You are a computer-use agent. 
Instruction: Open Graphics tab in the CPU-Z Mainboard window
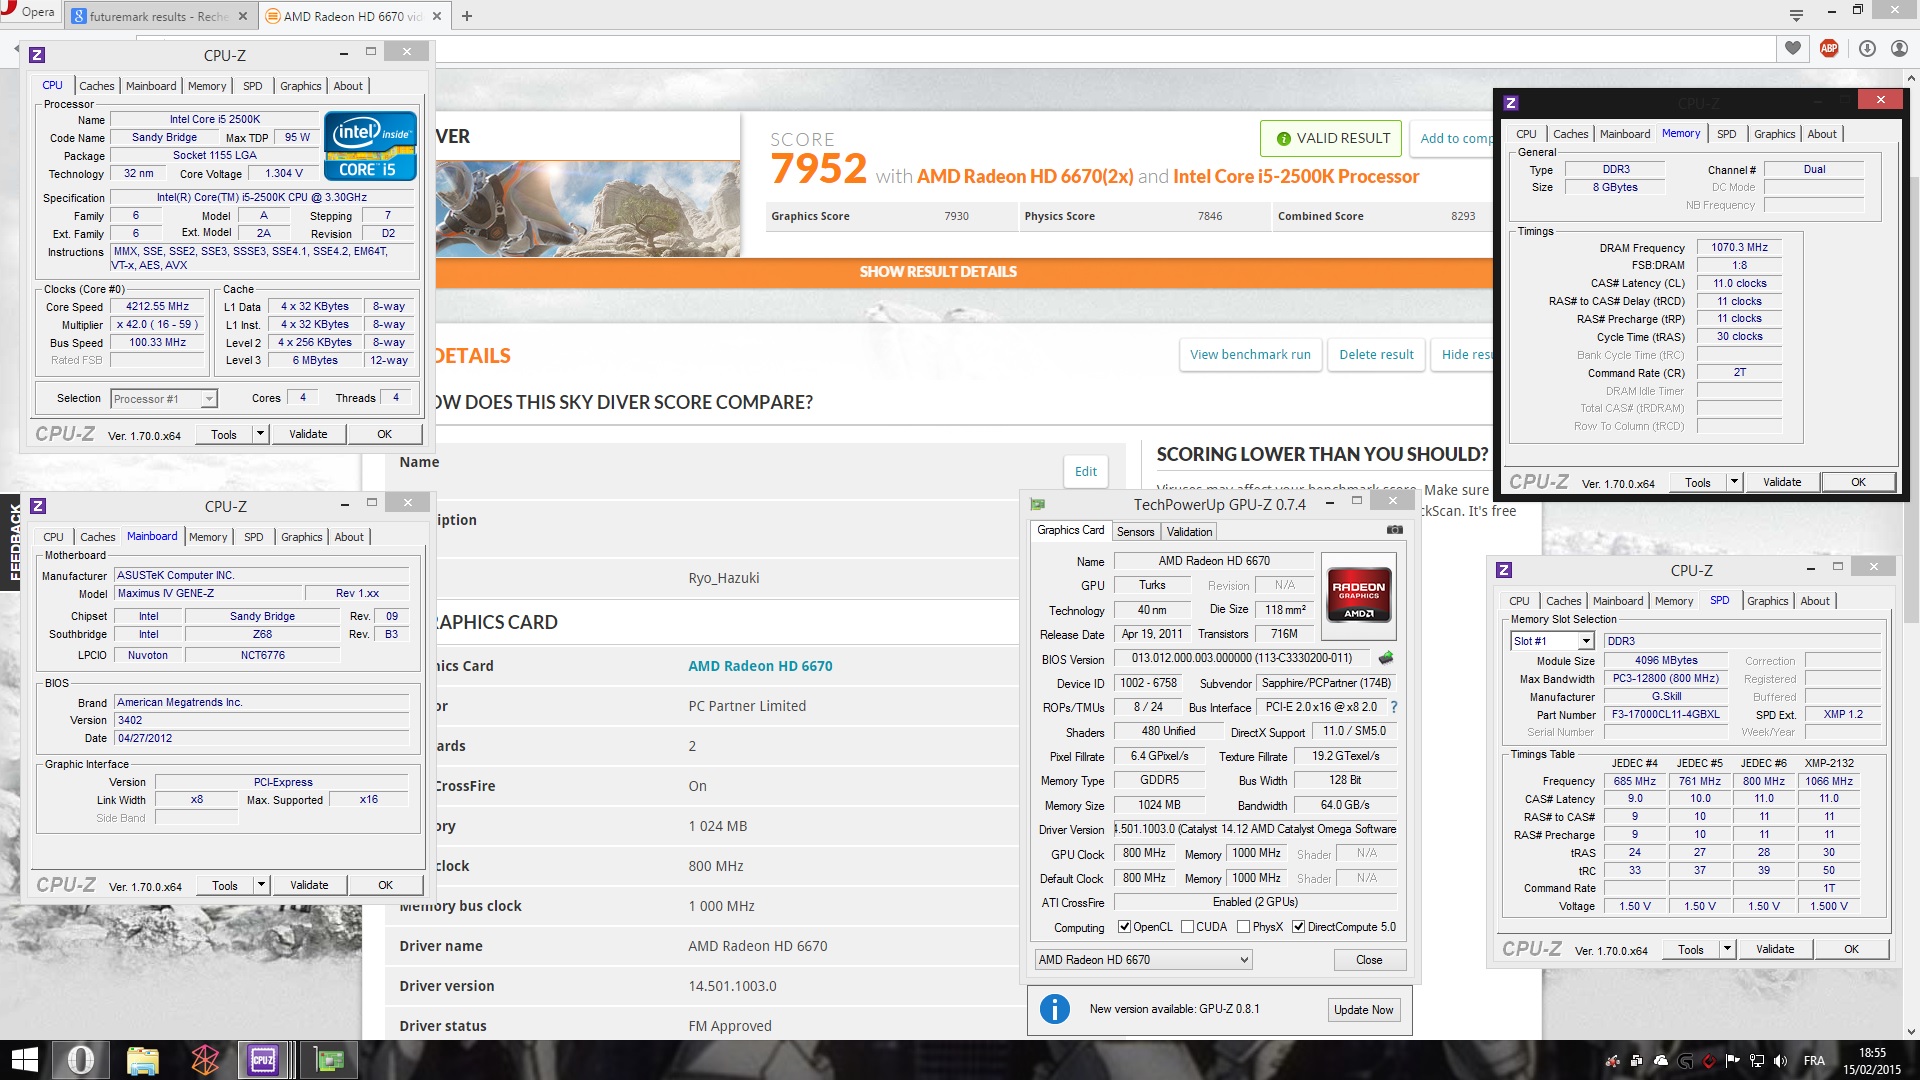tap(302, 537)
